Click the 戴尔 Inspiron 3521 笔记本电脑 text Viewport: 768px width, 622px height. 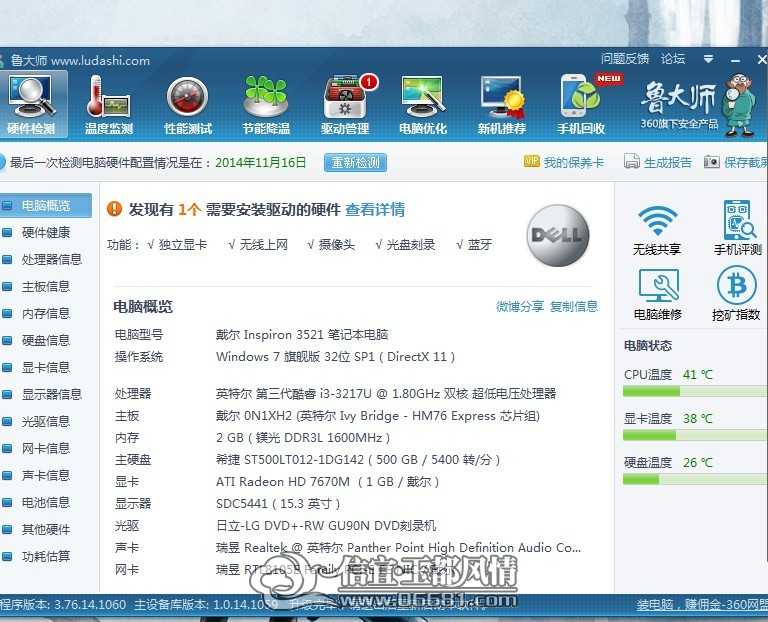pos(302,335)
